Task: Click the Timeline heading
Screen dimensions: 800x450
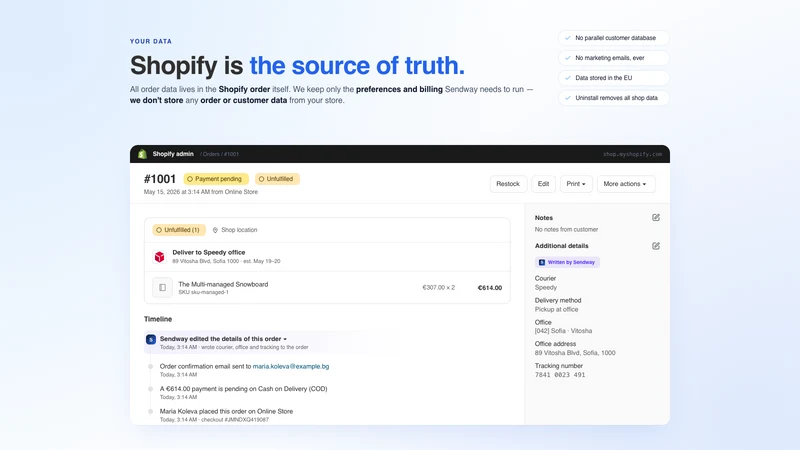Action: pyautogui.click(x=158, y=319)
